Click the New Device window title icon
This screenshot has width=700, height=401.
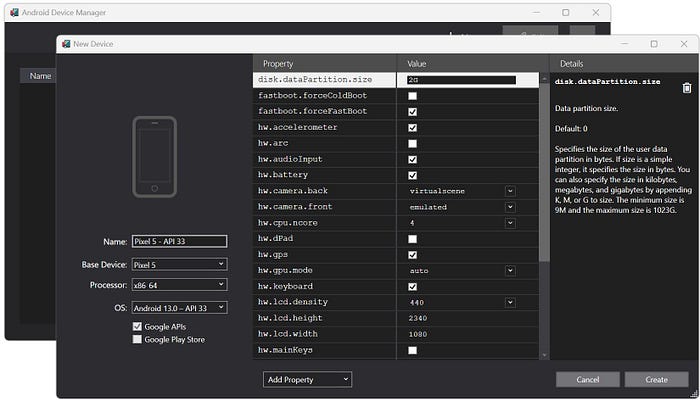66,44
